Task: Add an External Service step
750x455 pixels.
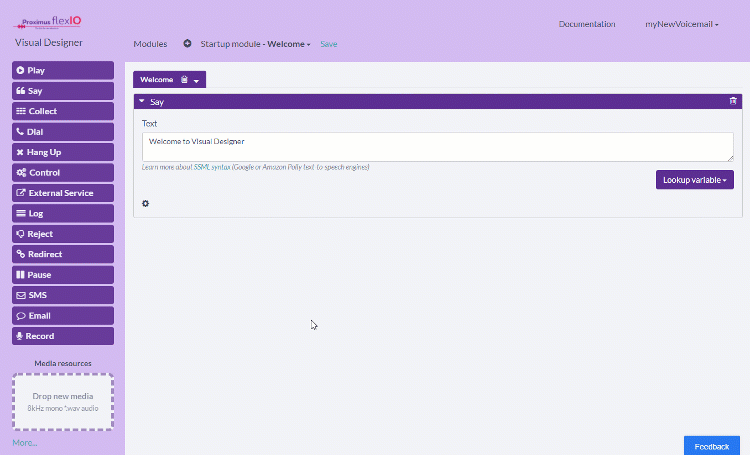Action: point(63,193)
